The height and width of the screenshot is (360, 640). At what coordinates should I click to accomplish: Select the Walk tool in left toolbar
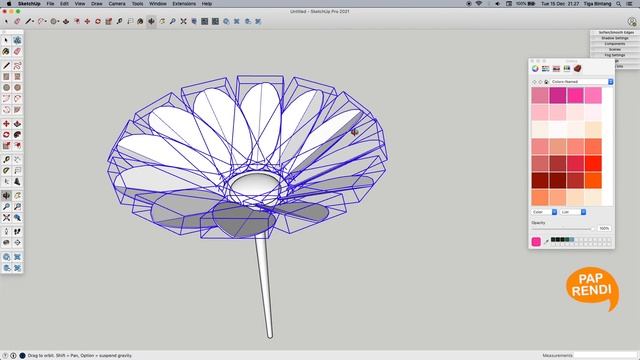(17, 232)
